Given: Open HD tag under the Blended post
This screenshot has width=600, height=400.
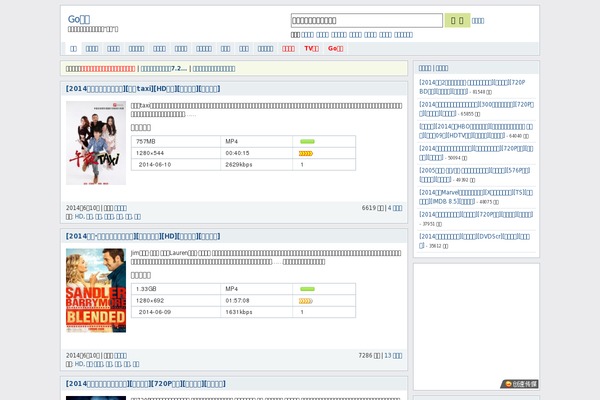Looking at the screenshot, I should point(79,364).
